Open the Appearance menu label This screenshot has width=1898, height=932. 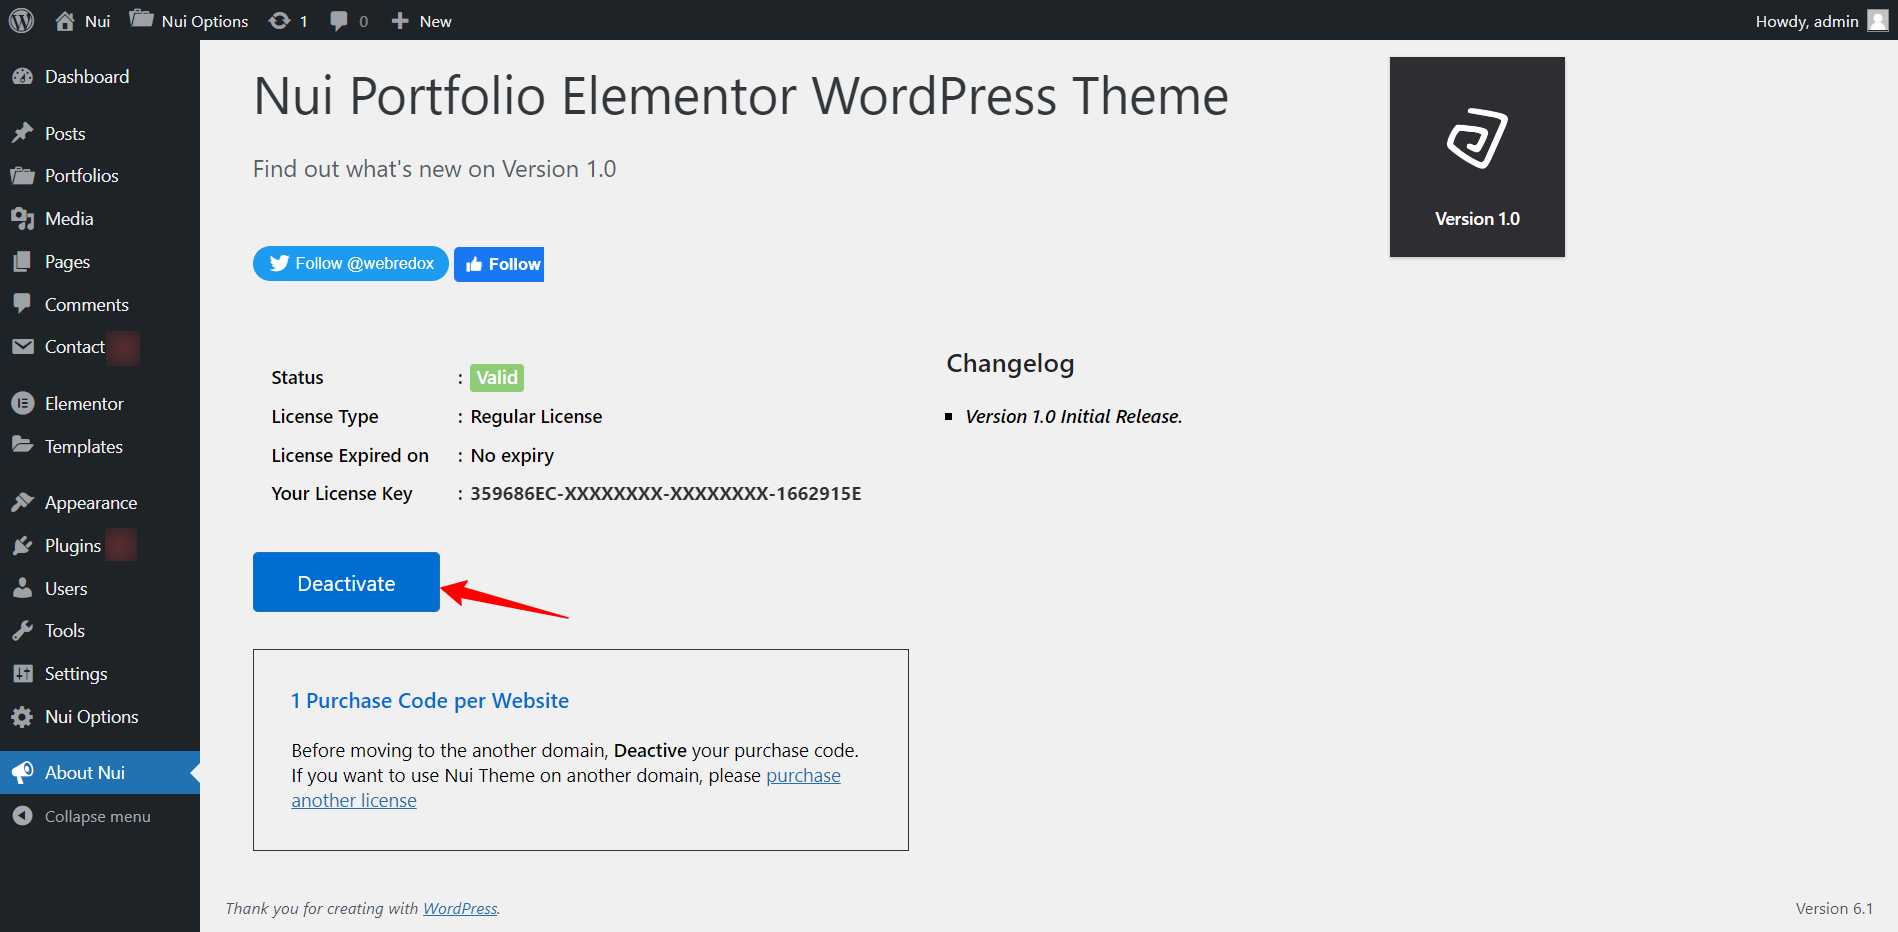coord(91,503)
